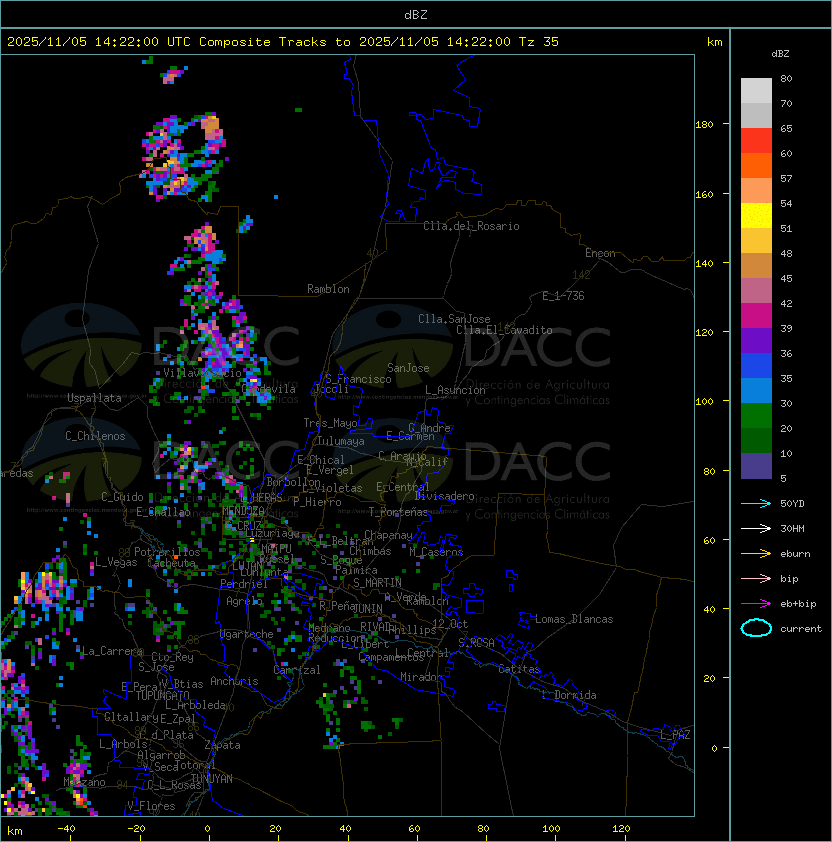The width and height of the screenshot is (832, 842).
Task: Click the 'V_Flores' map label
Action: click(151, 806)
